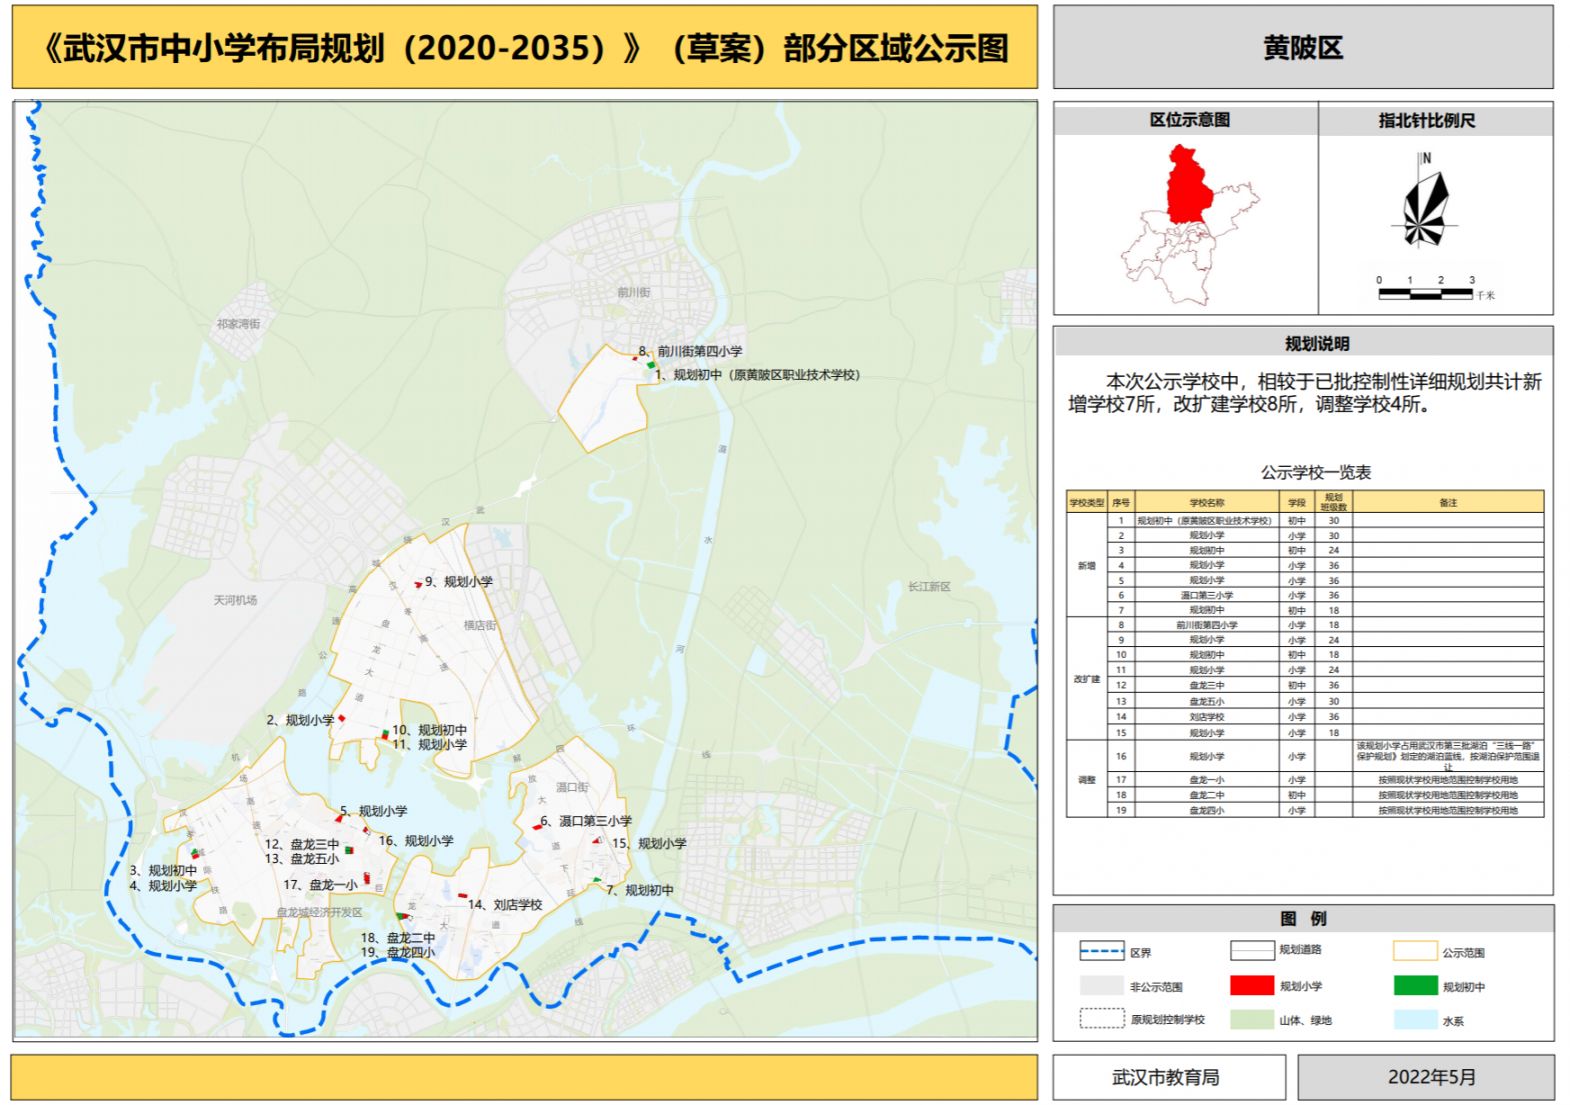Viewport: 1570px width, 1105px height.
Task: Click the 指北针比例尺 panel heading
Action: (x=1427, y=120)
